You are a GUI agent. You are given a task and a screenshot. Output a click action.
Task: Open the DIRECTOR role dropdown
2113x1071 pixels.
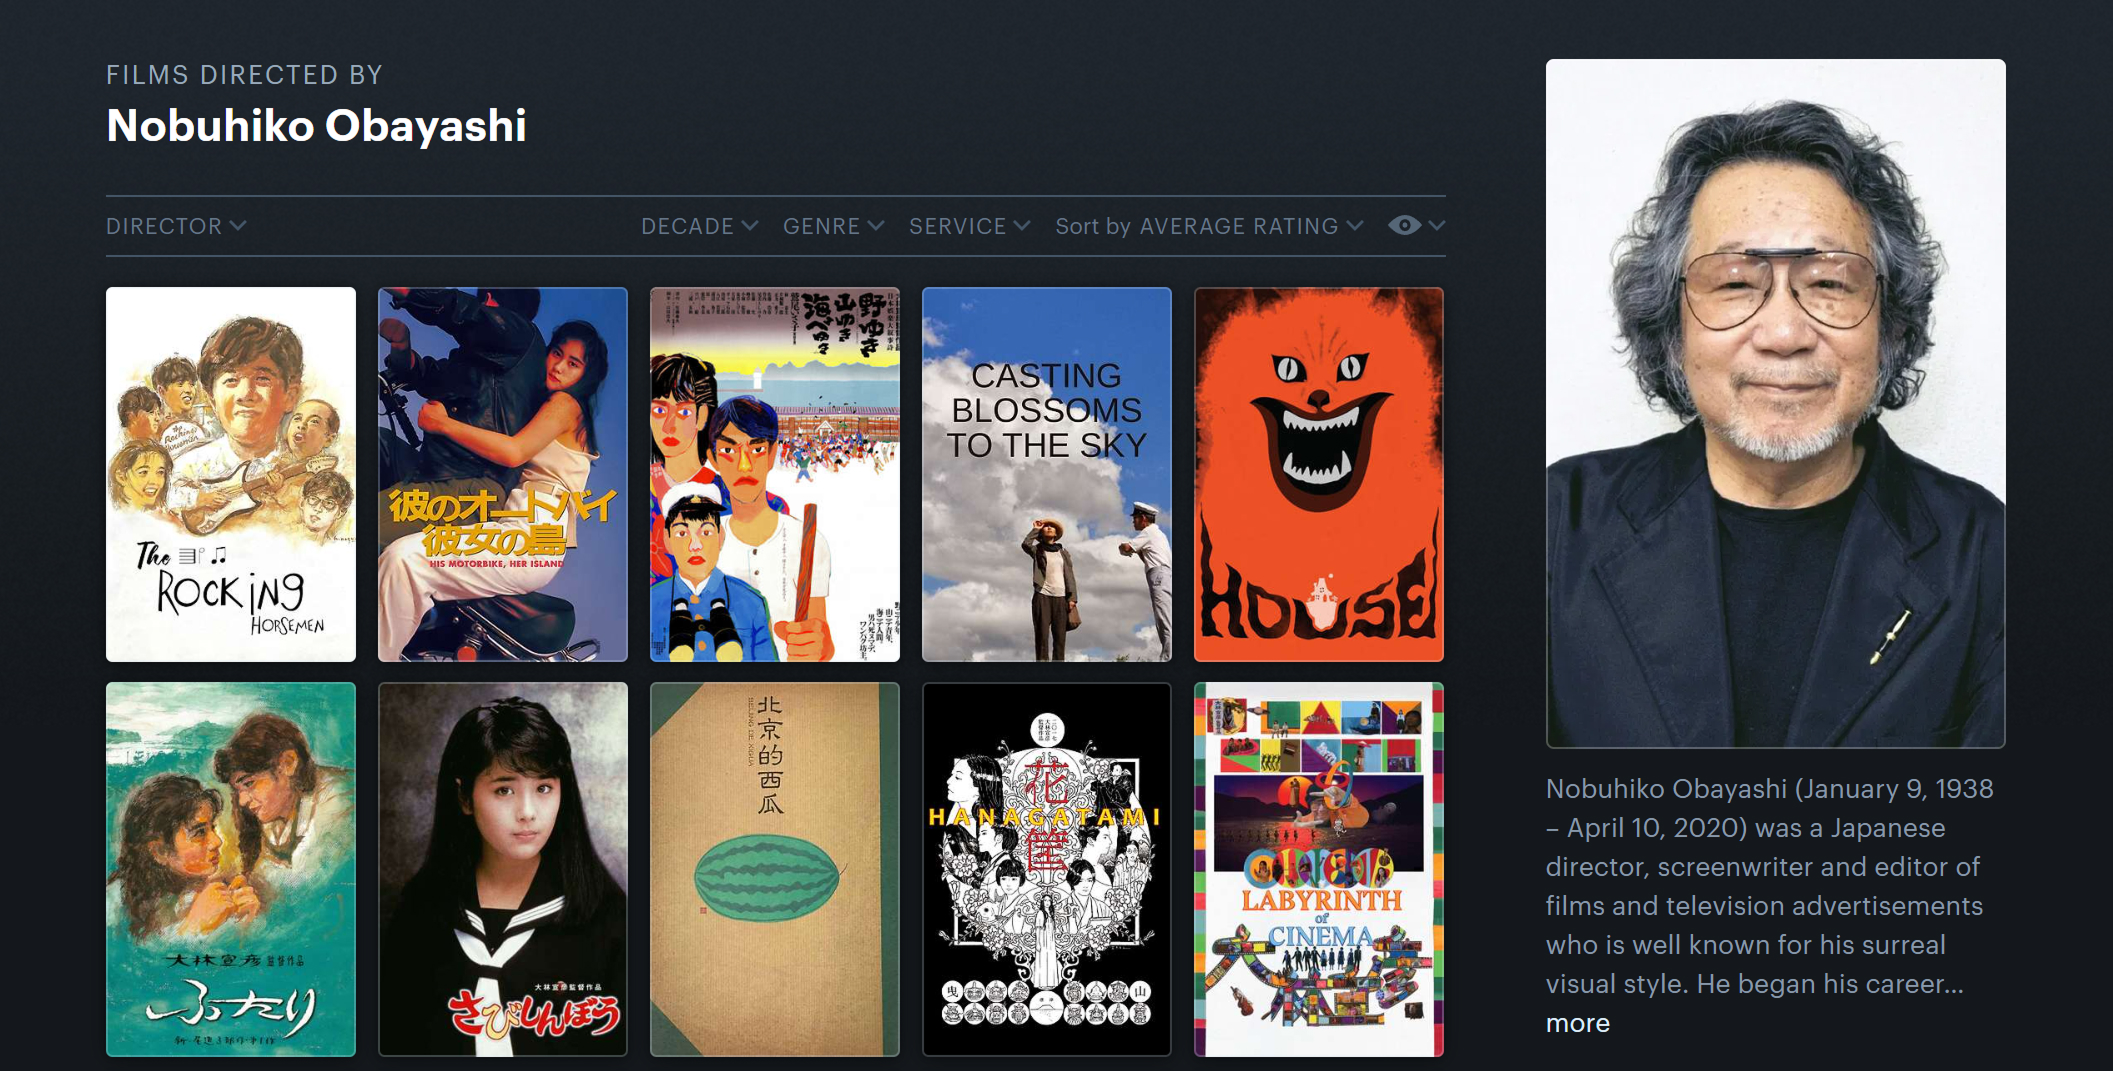pos(176,226)
